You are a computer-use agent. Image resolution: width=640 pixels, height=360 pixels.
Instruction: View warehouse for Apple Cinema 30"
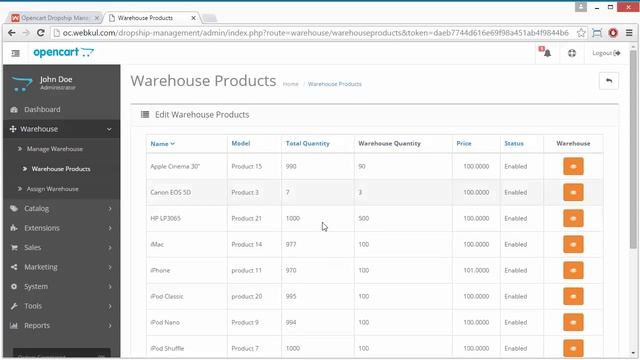(573, 167)
